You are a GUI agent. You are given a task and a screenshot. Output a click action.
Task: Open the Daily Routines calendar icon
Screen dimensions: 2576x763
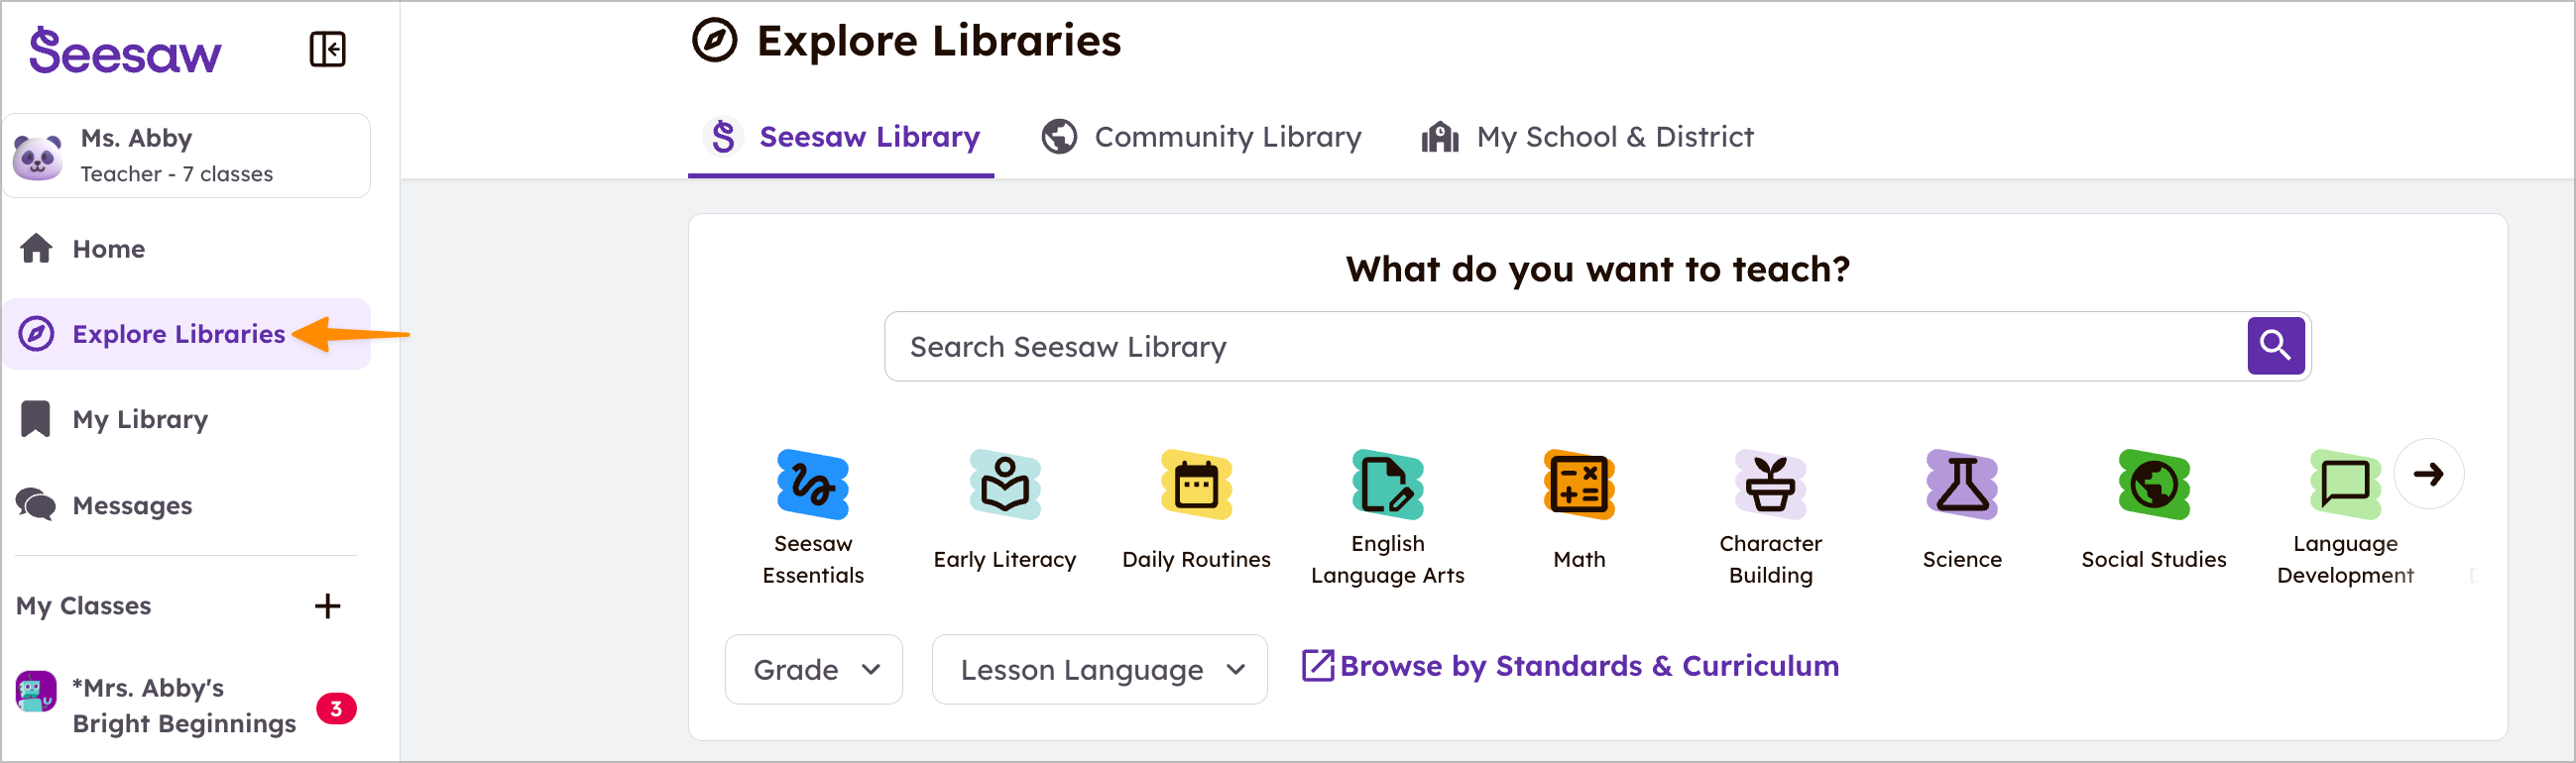click(x=1196, y=485)
